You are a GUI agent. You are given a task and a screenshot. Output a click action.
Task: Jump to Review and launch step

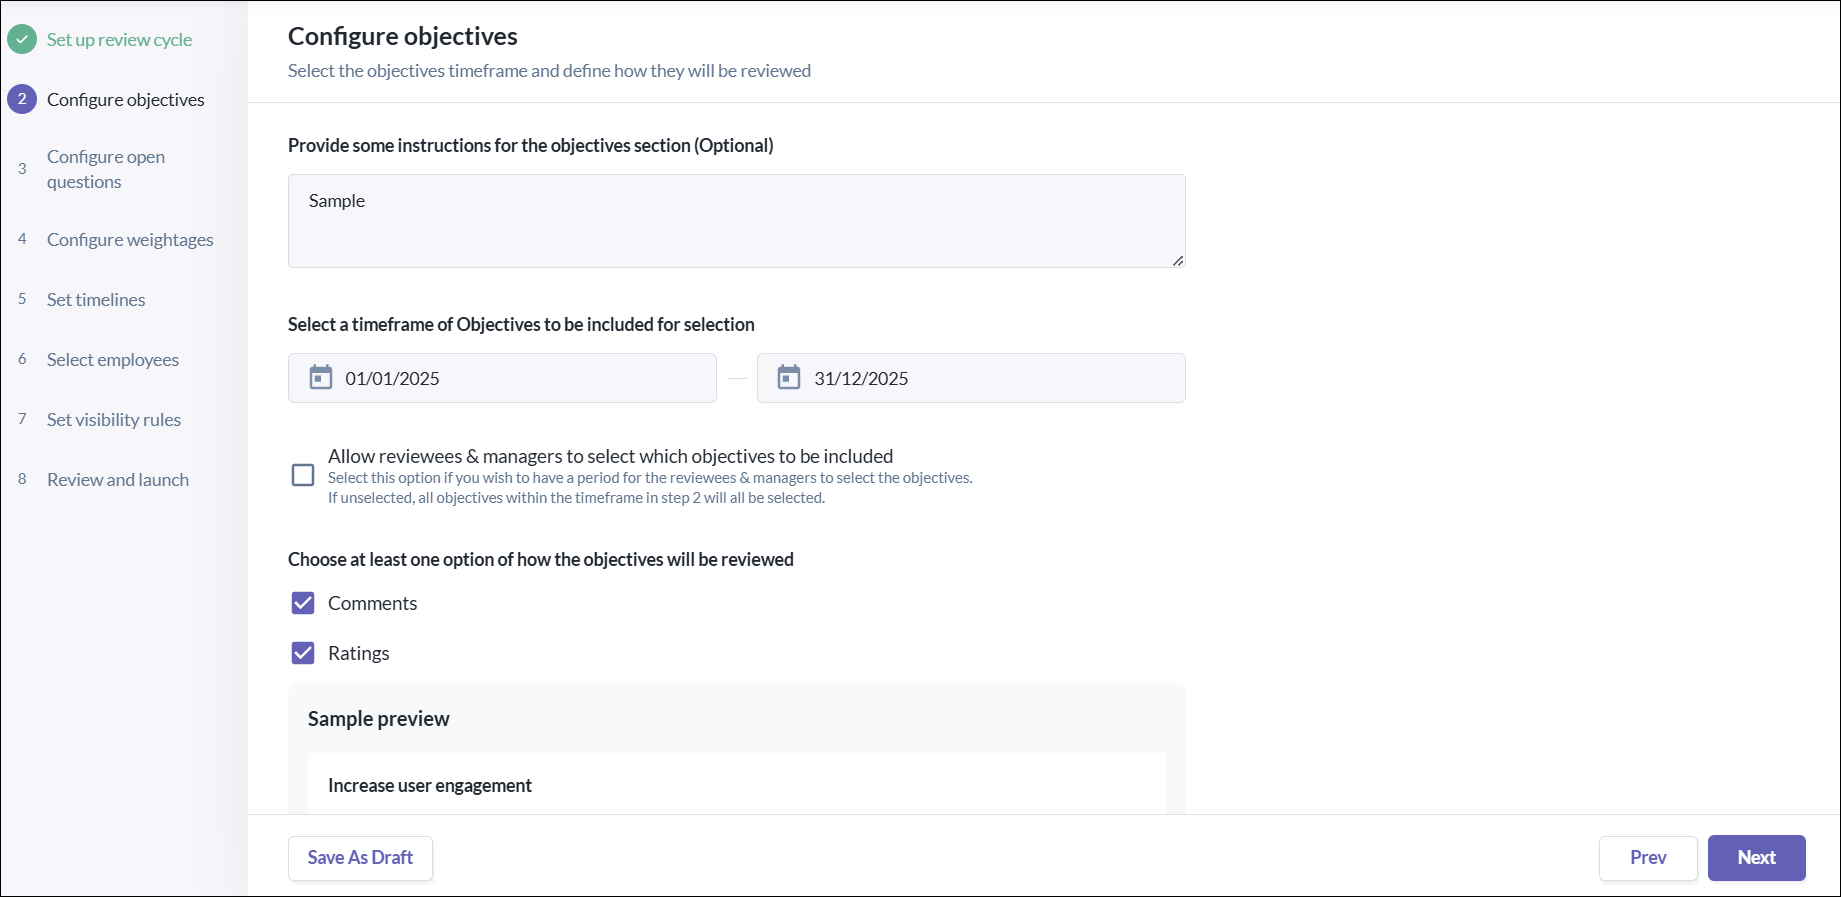click(118, 480)
